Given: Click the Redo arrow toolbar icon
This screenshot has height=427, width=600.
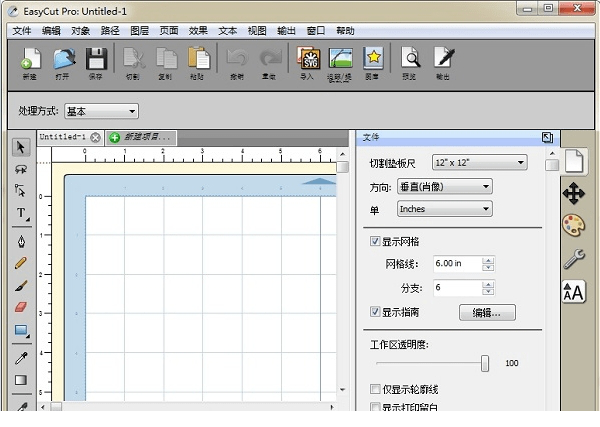Looking at the screenshot, I should point(270,59).
